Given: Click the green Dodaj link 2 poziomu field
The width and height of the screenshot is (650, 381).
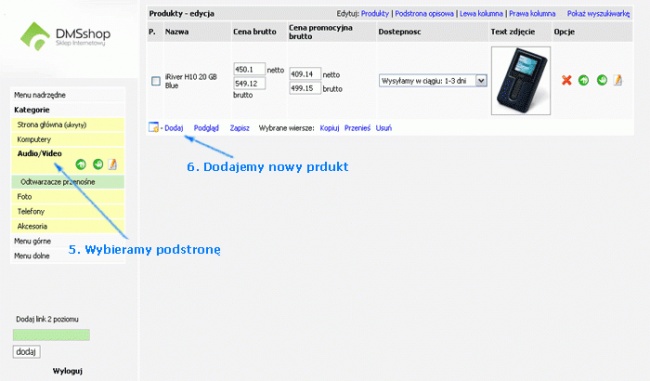Looking at the screenshot, I should [x=51, y=335].
